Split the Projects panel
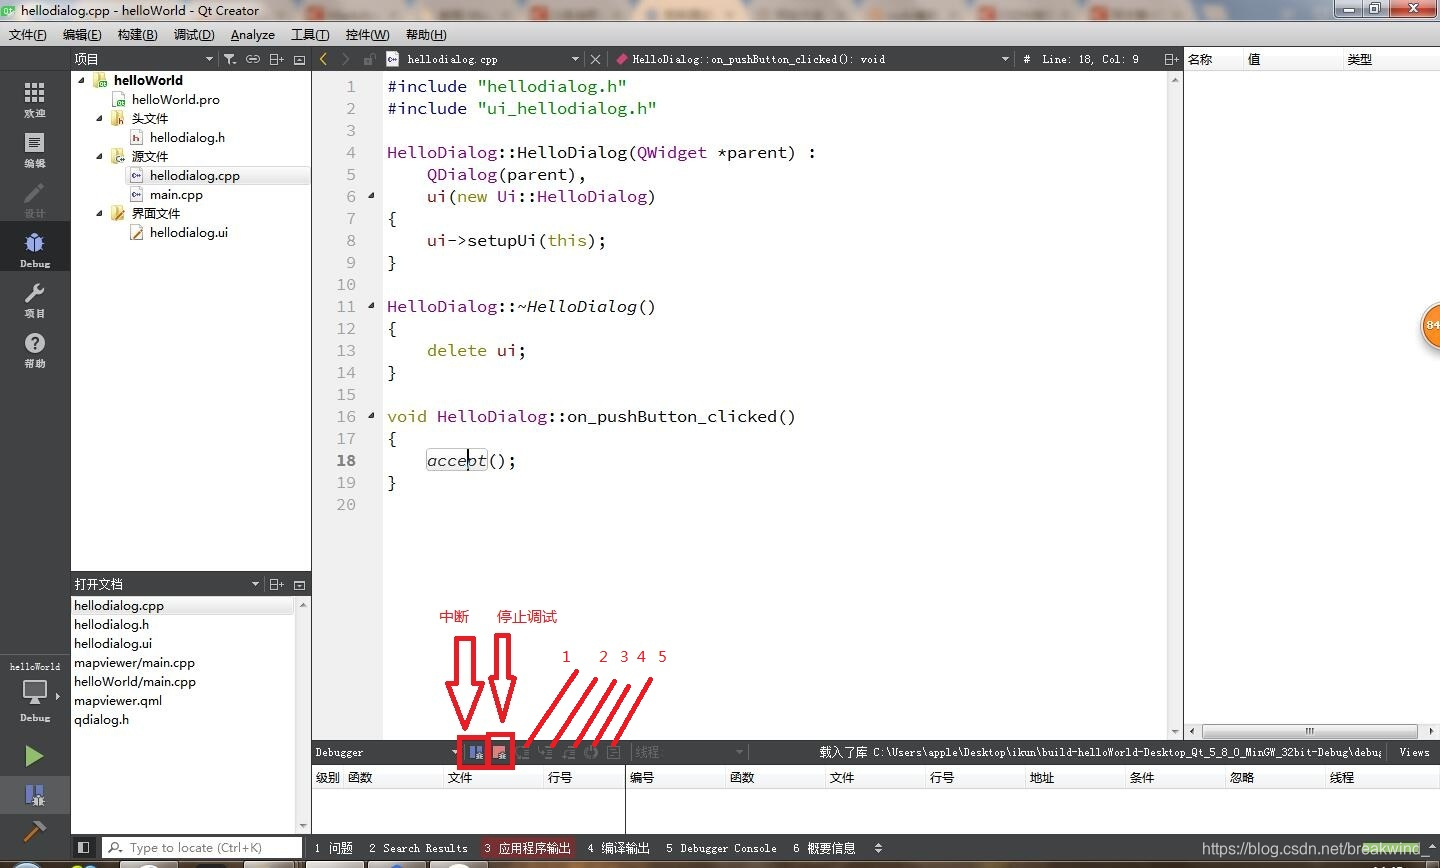Screen dimensions: 1440x868 tap(277, 59)
